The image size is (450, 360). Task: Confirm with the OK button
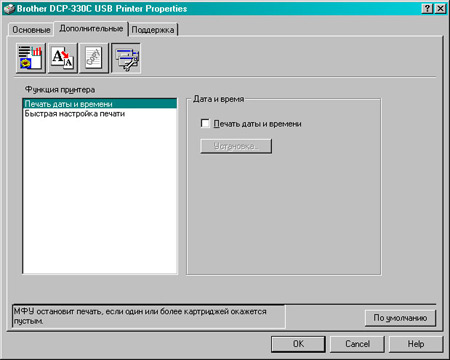[x=298, y=344]
